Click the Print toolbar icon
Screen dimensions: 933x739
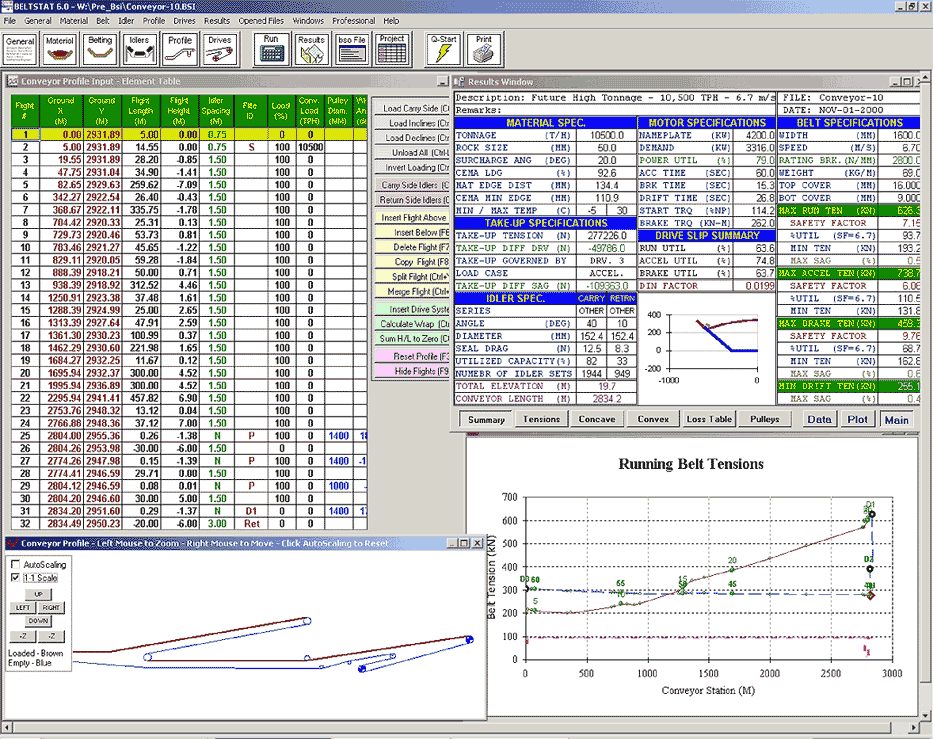tap(484, 49)
